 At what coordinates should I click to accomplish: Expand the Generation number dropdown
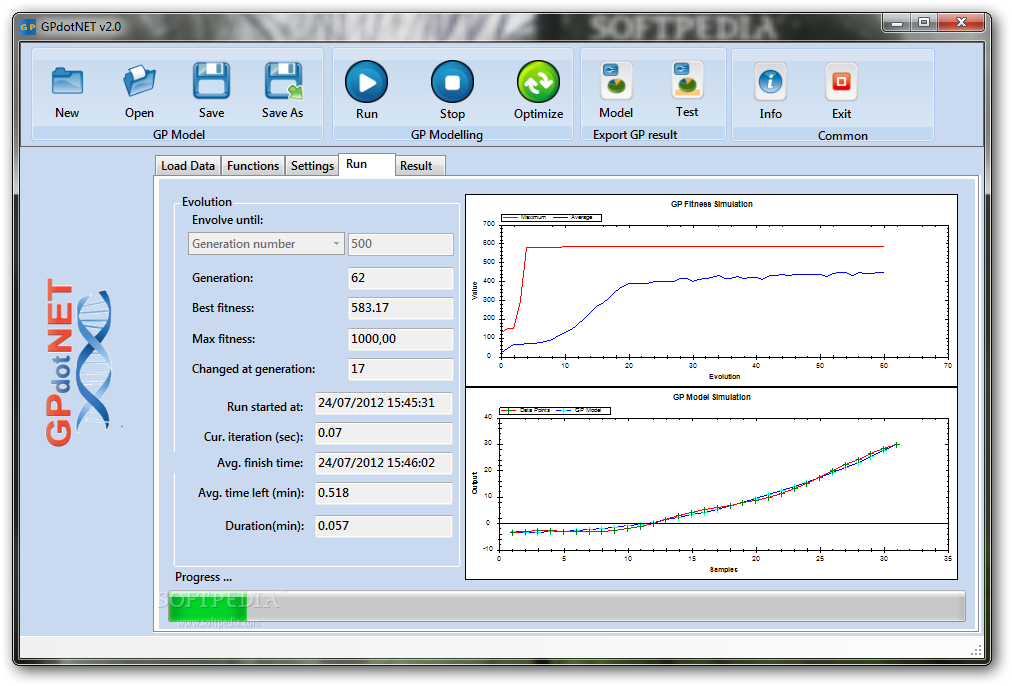[266, 244]
